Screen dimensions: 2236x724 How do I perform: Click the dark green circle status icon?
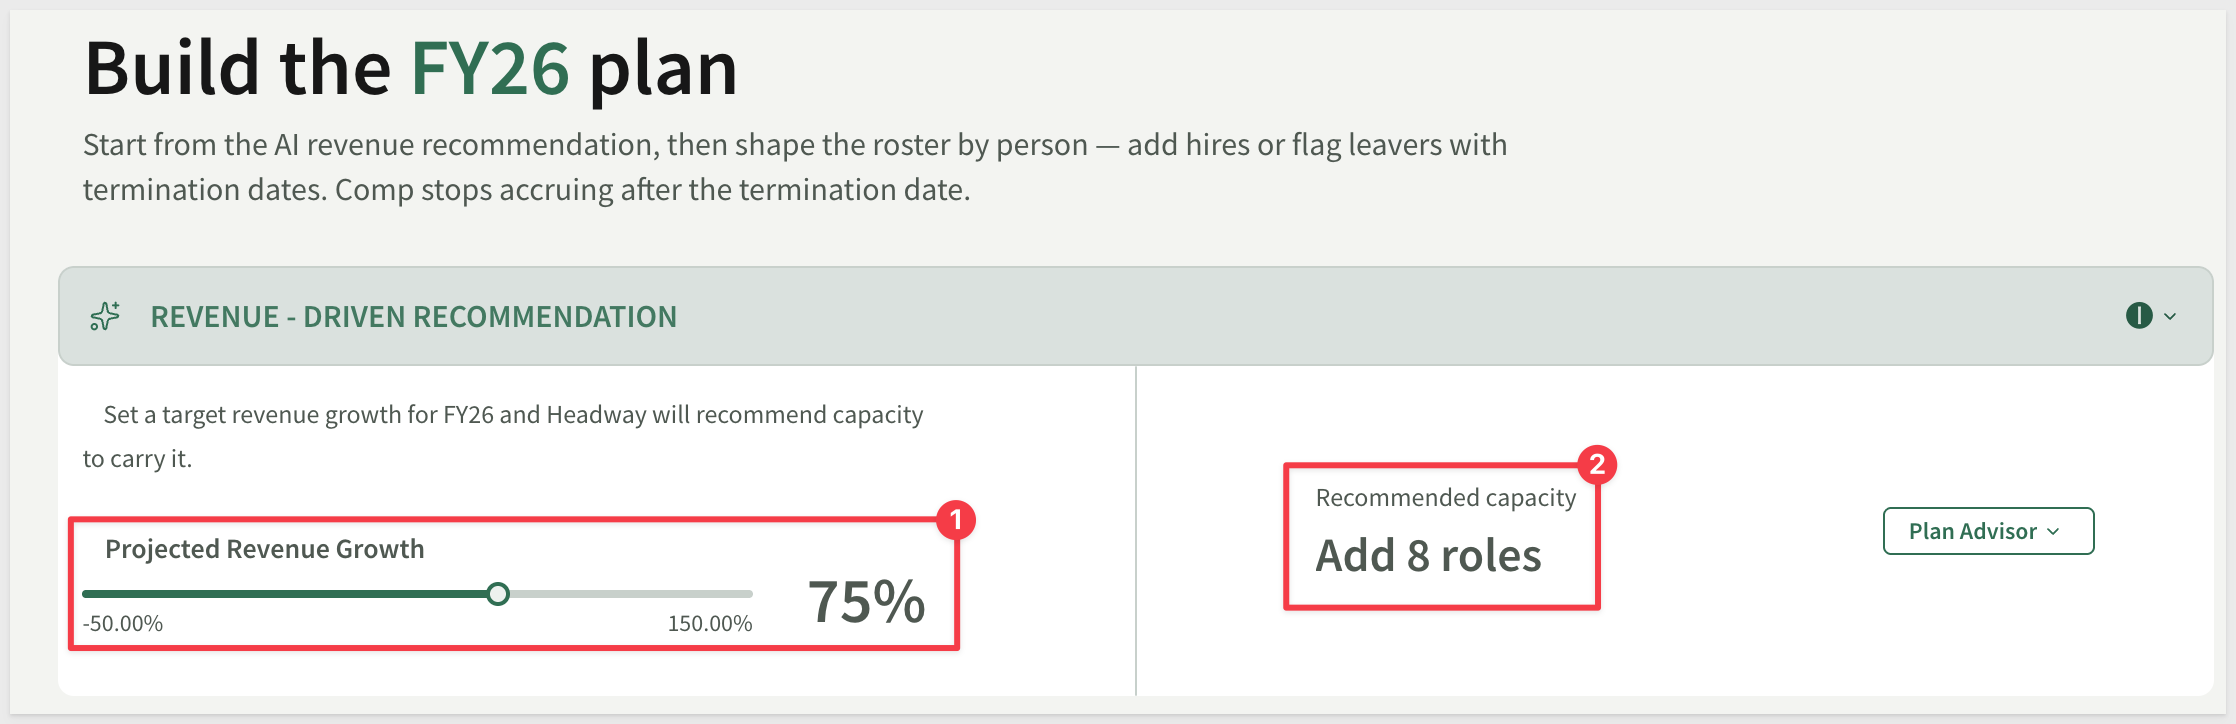2139,316
